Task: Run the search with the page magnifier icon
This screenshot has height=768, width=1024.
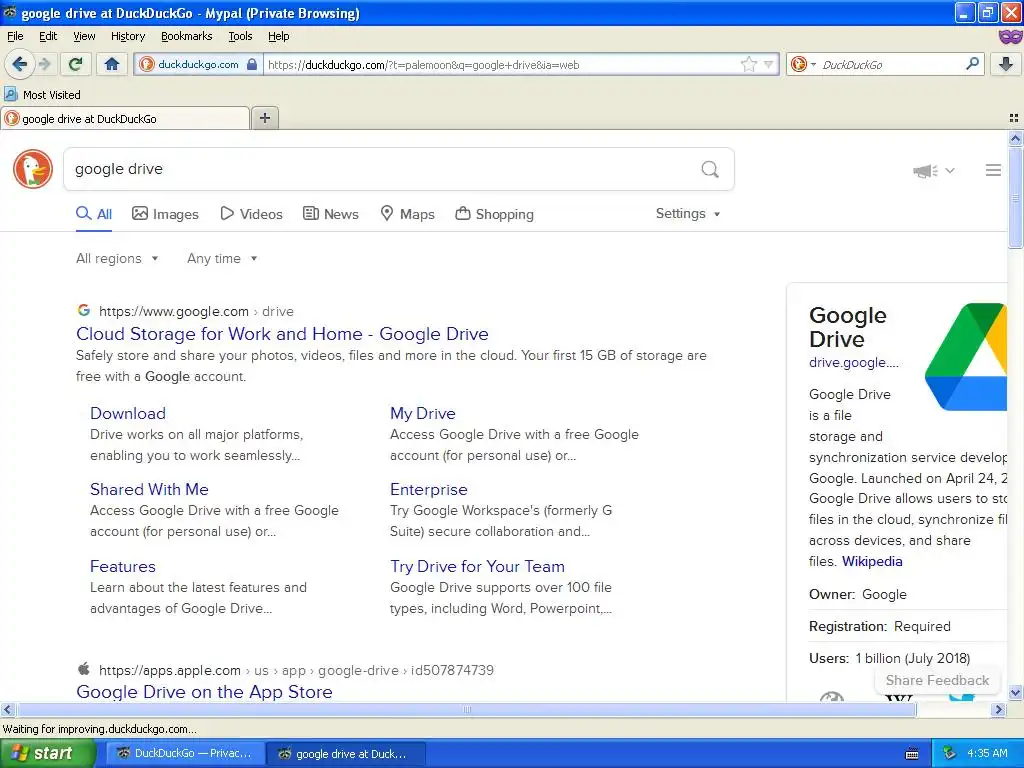Action: (710, 169)
